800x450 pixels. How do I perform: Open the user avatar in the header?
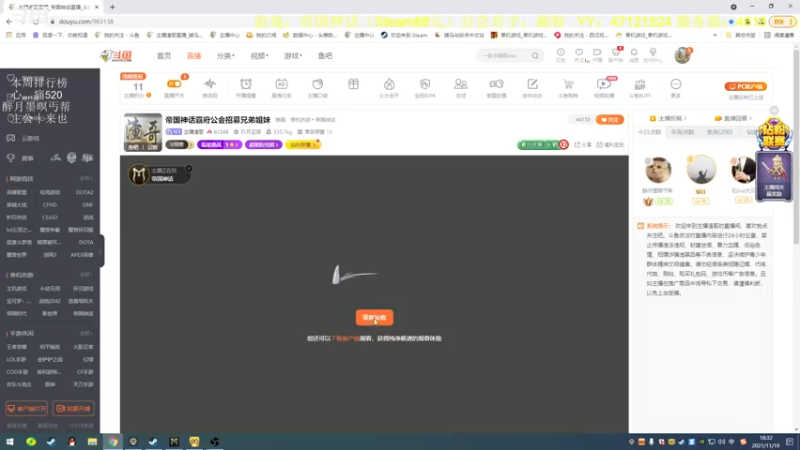tap(682, 55)
